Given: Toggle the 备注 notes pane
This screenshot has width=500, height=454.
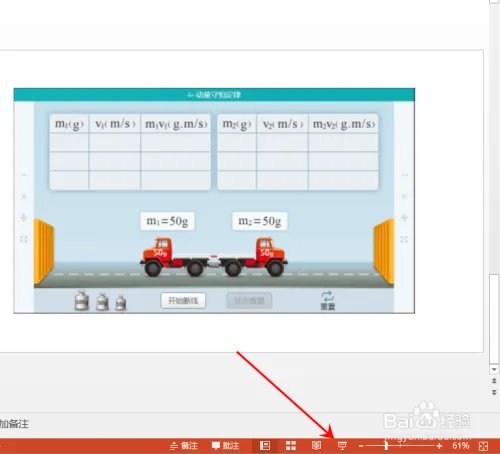Looking at the screenshot, I should (184, 446).
